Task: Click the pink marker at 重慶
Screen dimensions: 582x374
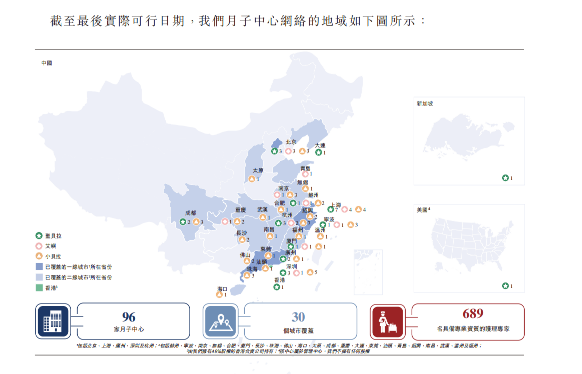Action: click(225, 222)
